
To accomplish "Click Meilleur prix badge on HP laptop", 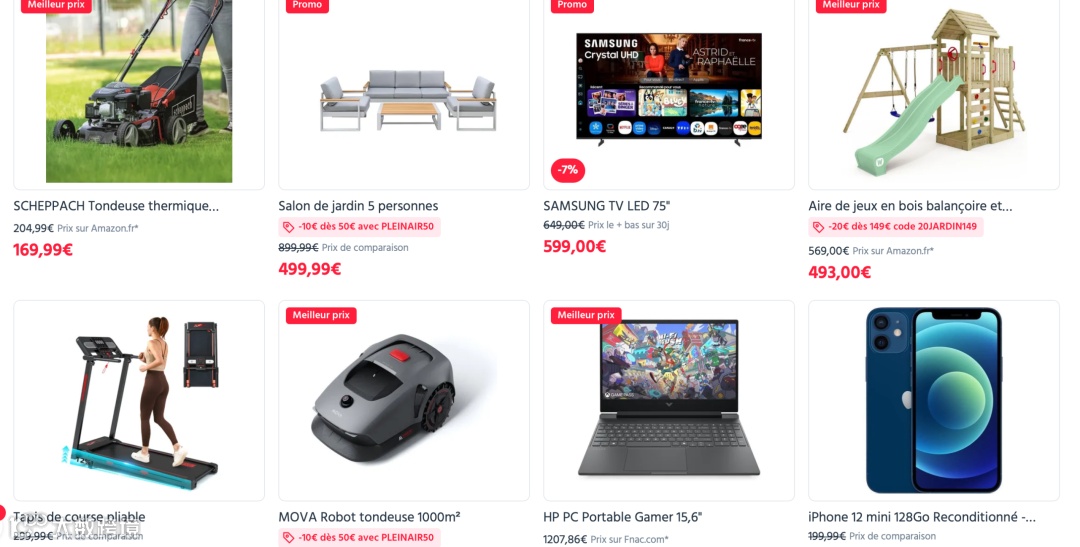I will pyautogui.click(x=586, y=315).
